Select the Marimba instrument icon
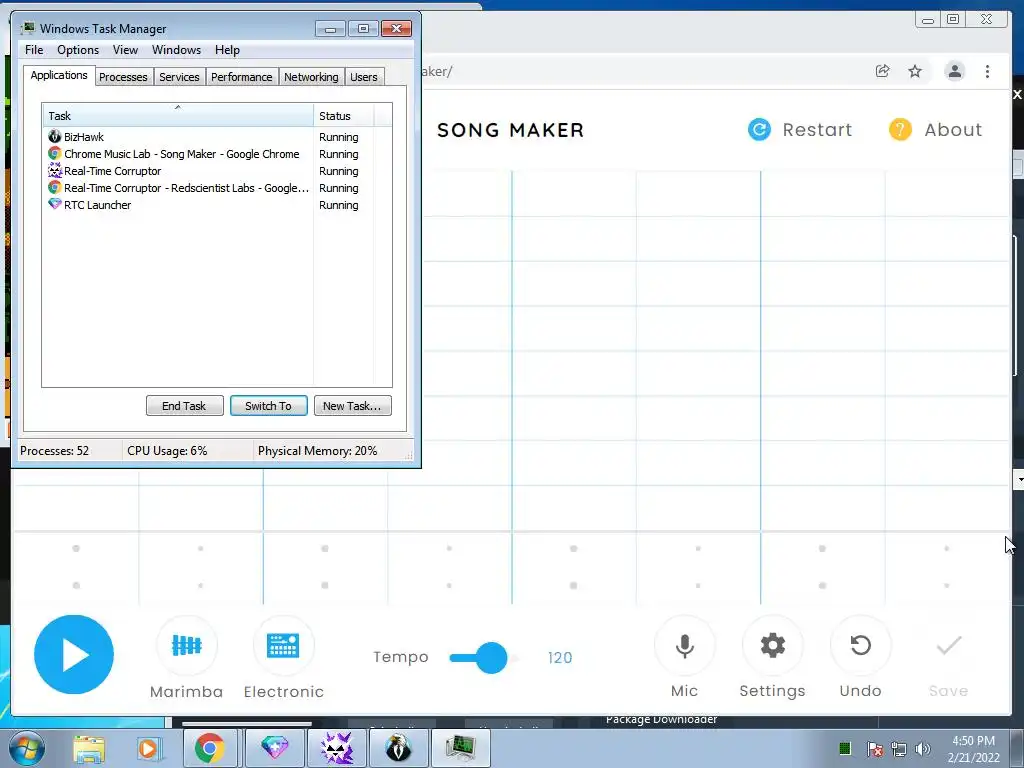Viewport: 1024px width, 768px height. pyautogui.click(x=187, y=646)
